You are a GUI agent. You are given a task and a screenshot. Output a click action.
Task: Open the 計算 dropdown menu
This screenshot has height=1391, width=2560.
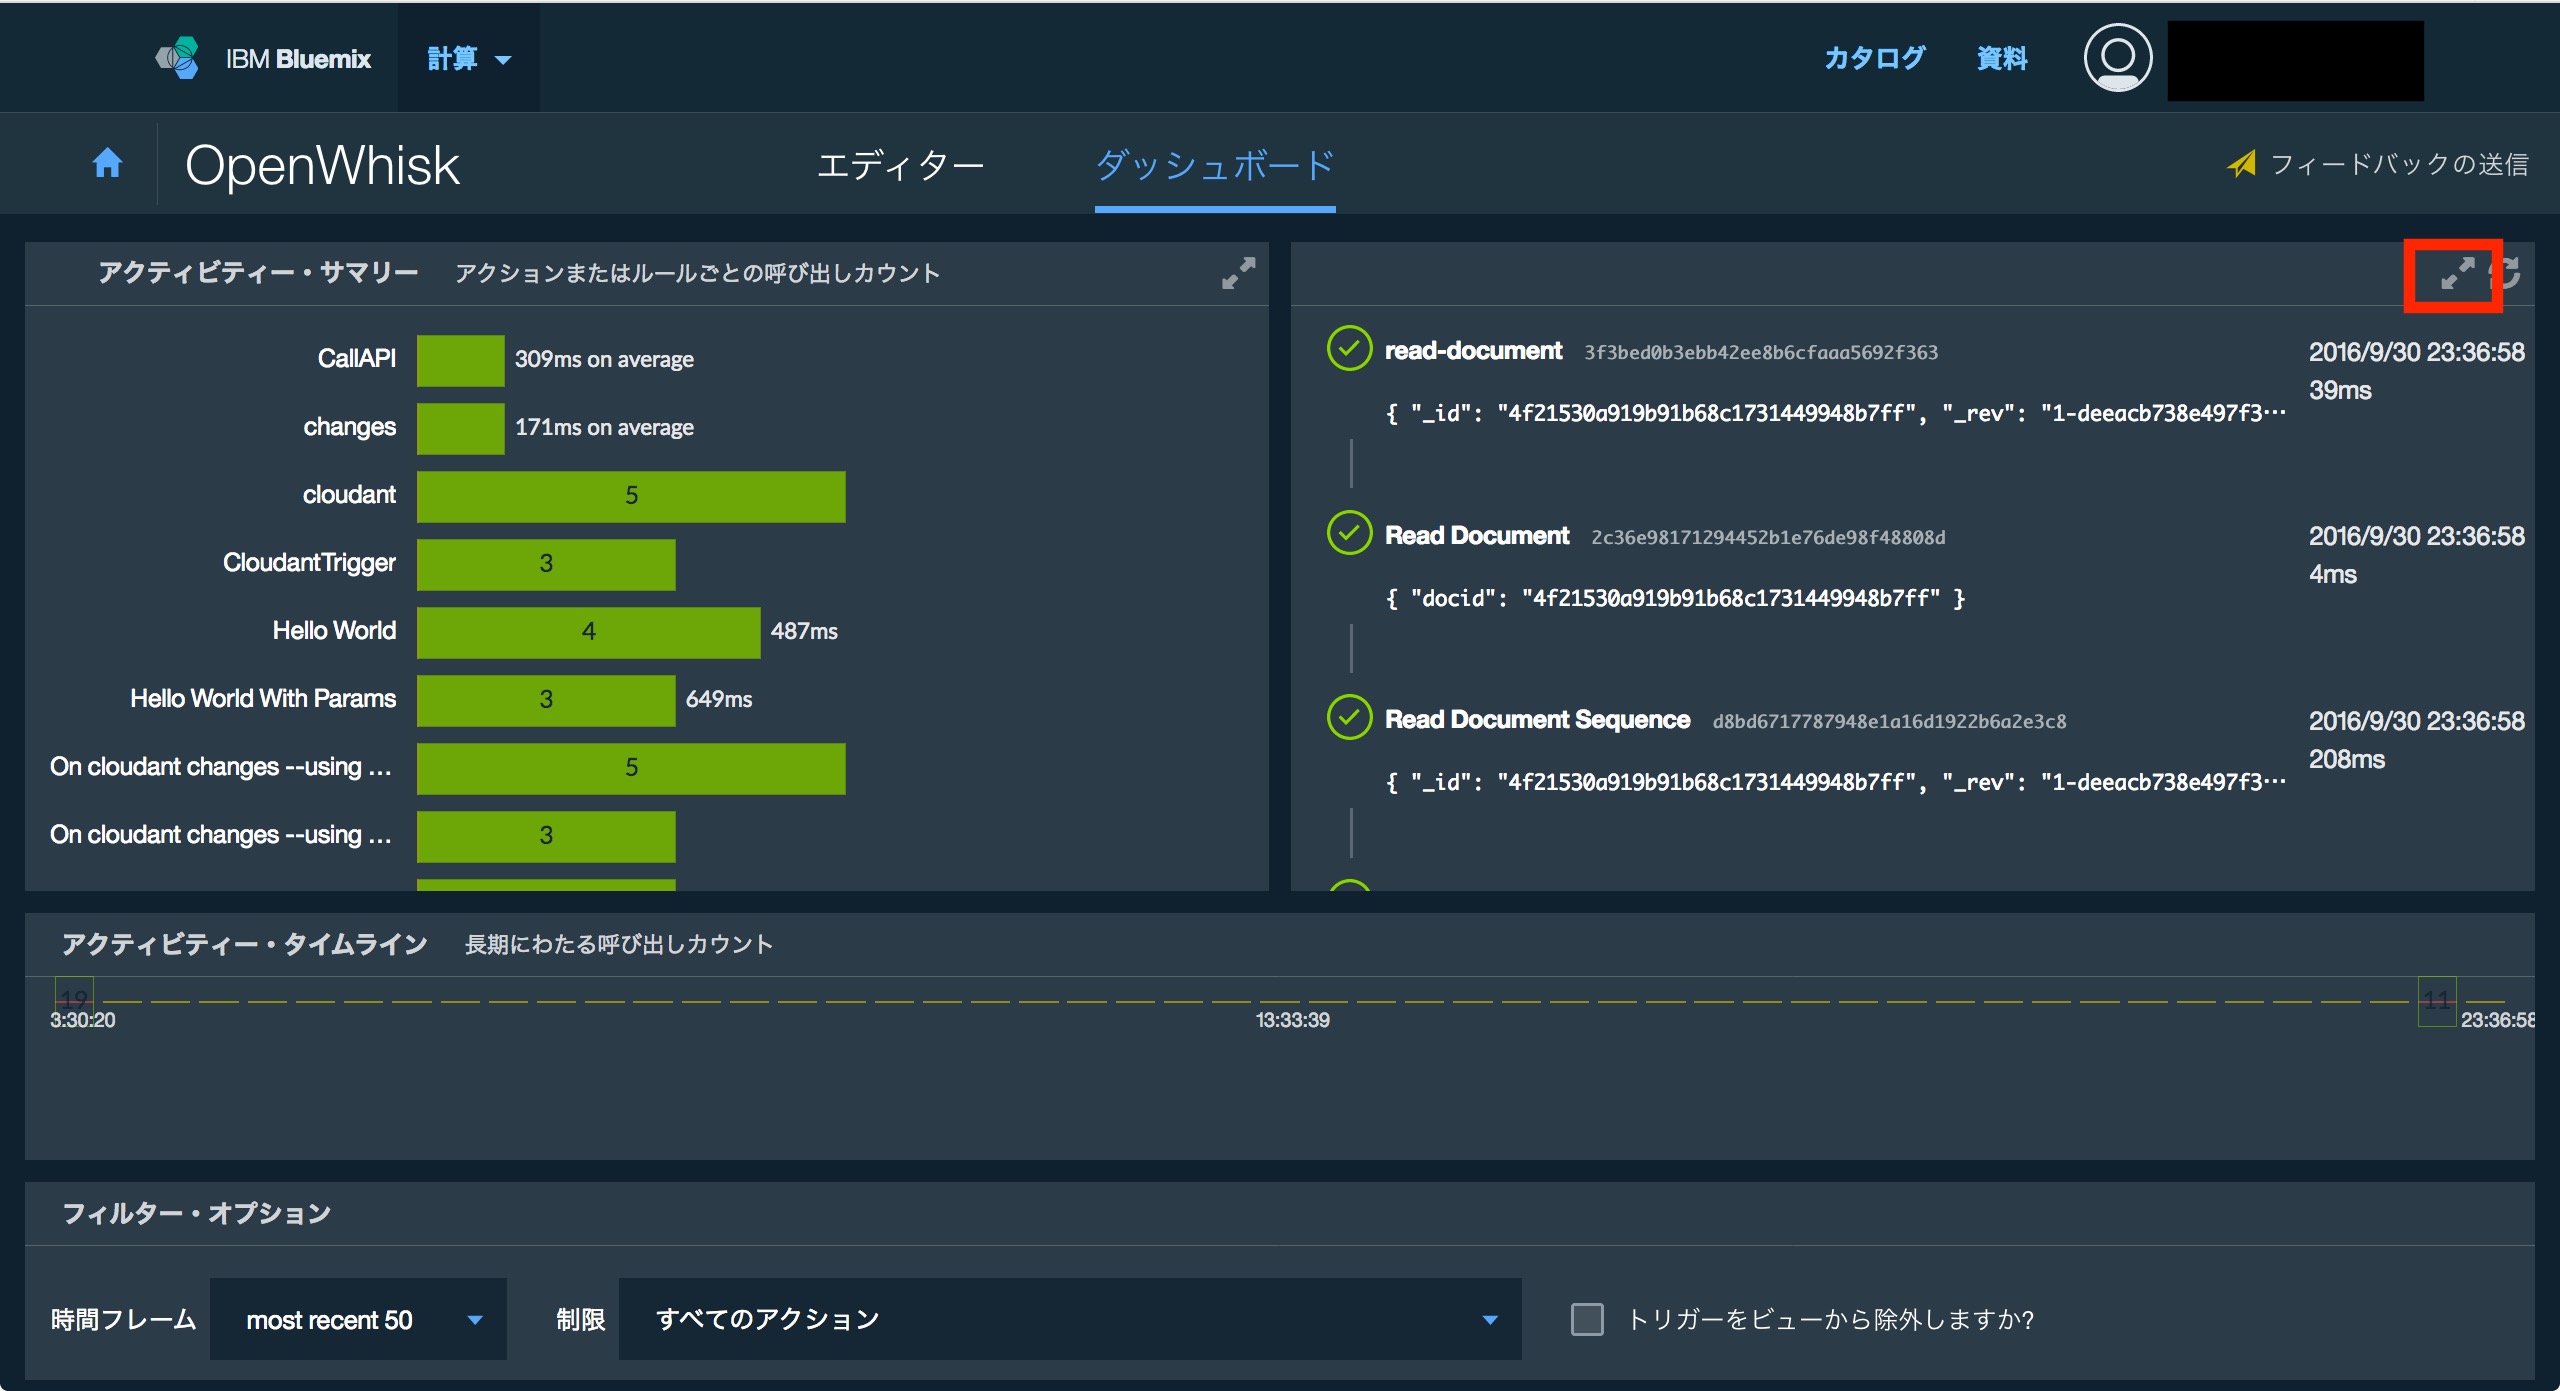coord(469,59)
